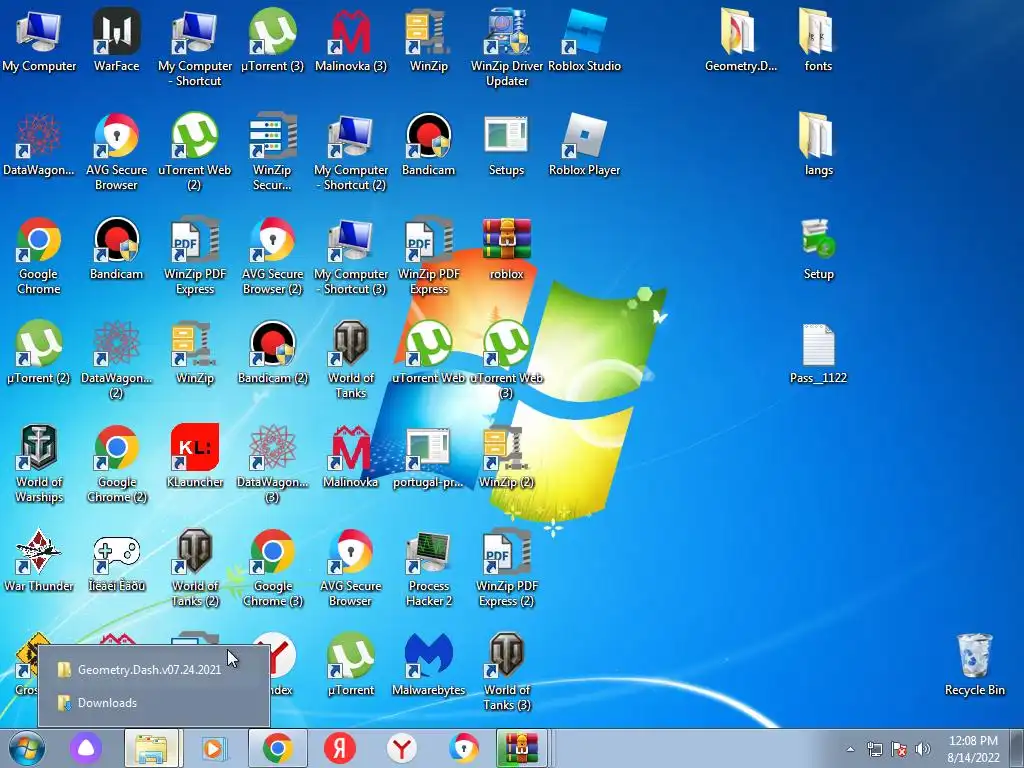Click the purple Alice assistant taskbar icon

86,748
